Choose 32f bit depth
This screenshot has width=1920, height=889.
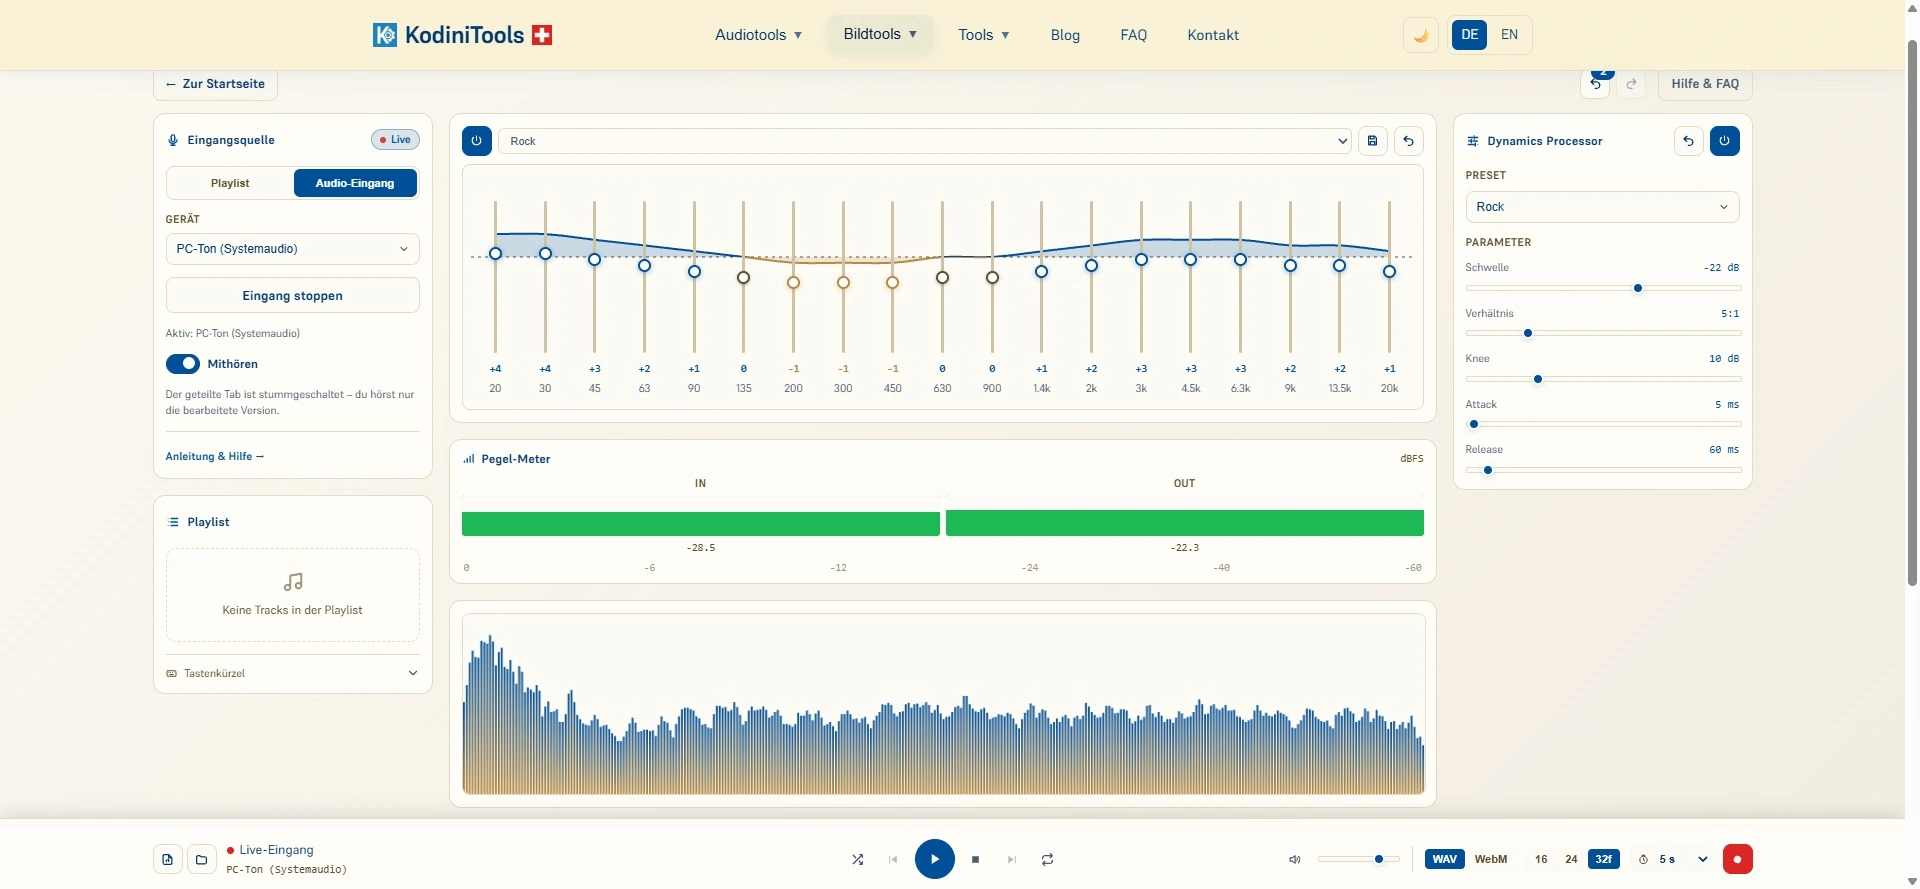(x=1604, y=859)
